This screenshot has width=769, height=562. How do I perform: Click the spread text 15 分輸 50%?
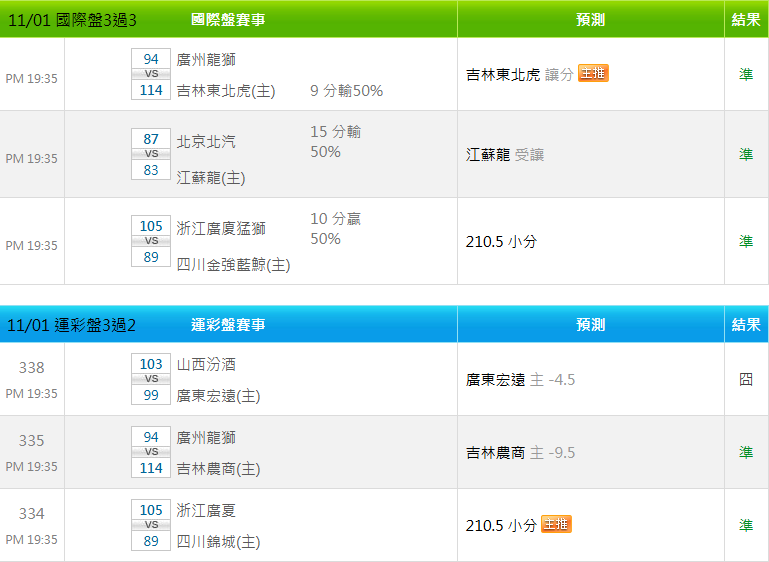335,142
